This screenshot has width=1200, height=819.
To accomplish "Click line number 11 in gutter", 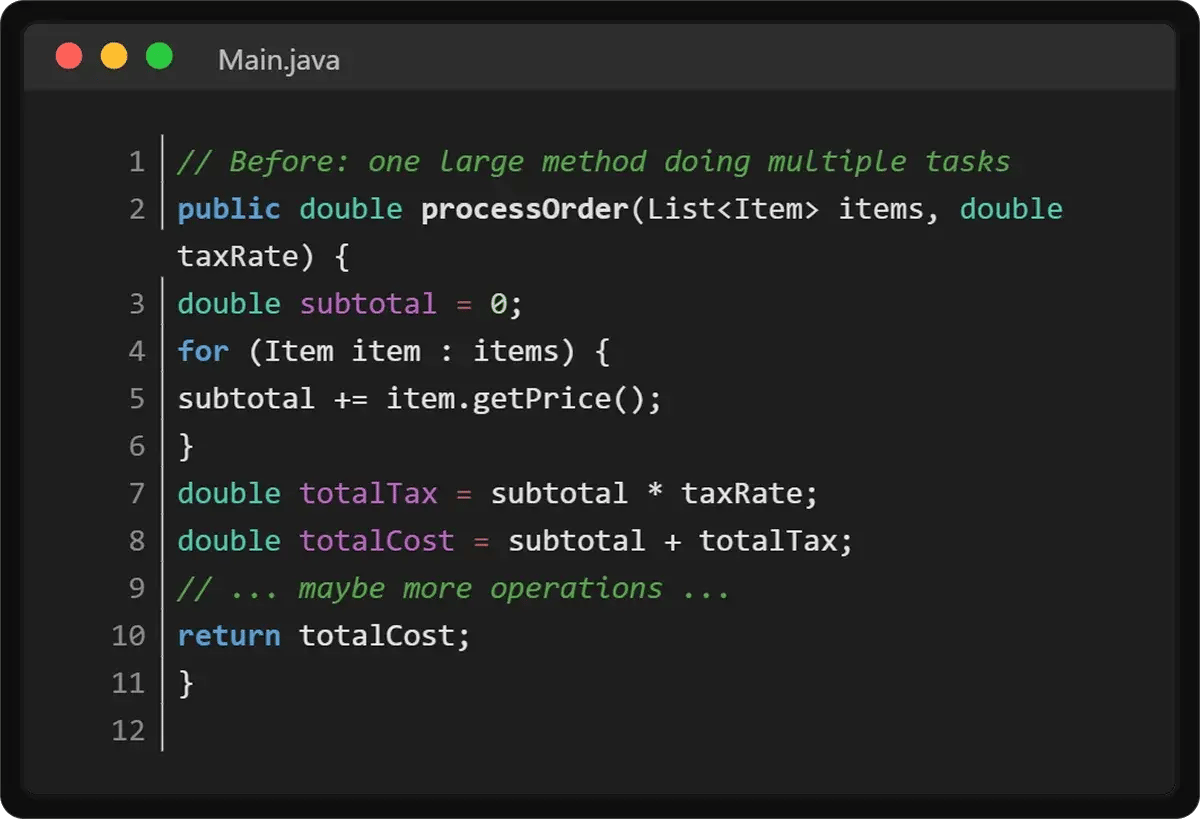I will (x=129, y=683).
